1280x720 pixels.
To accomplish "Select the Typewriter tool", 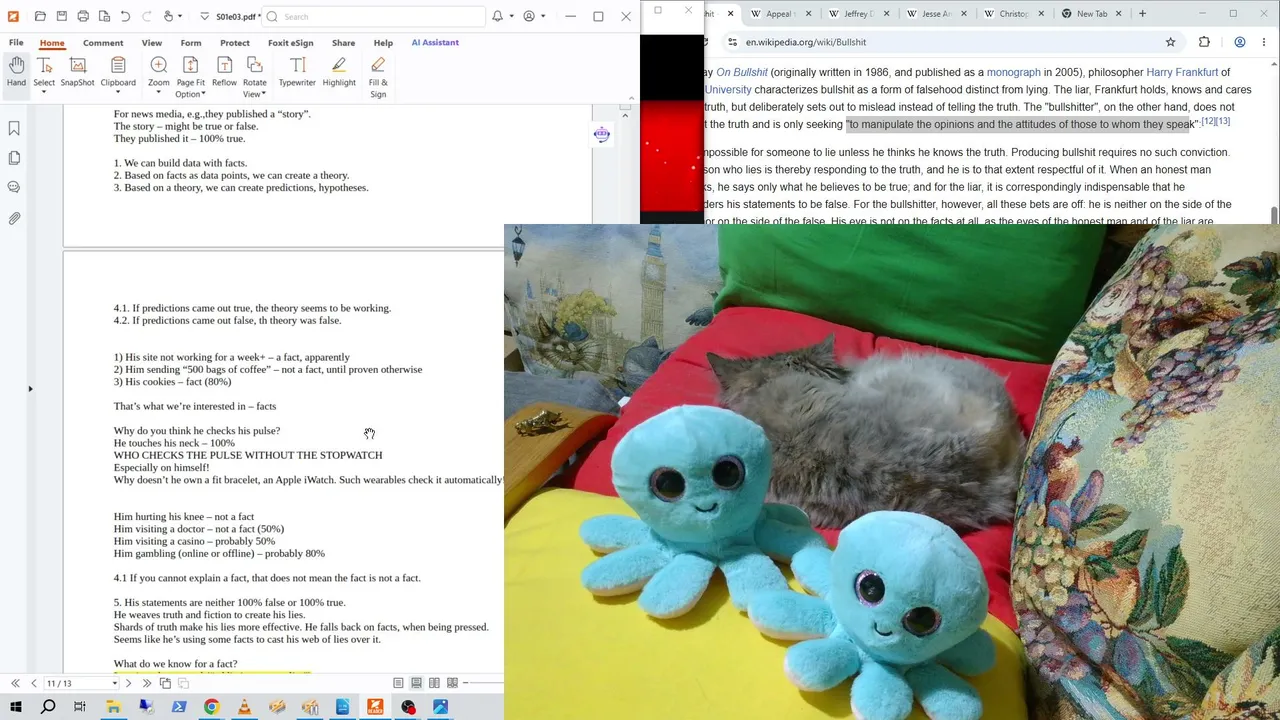I will pos(297,72).
